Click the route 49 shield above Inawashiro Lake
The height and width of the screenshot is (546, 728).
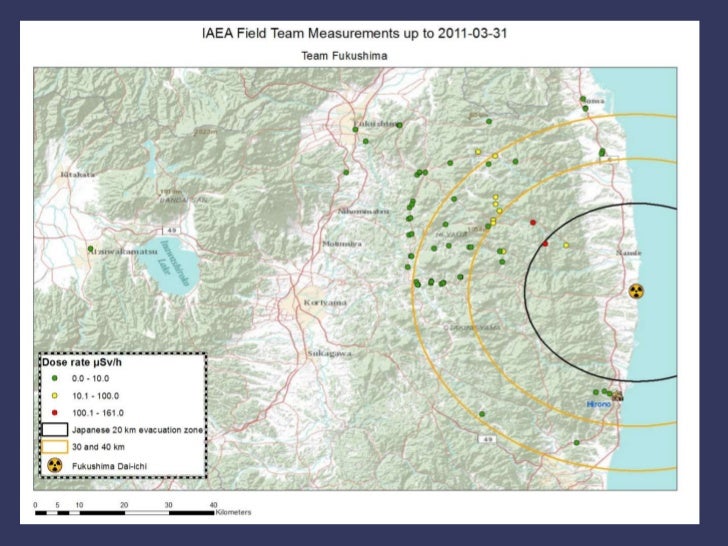[171, 231]
